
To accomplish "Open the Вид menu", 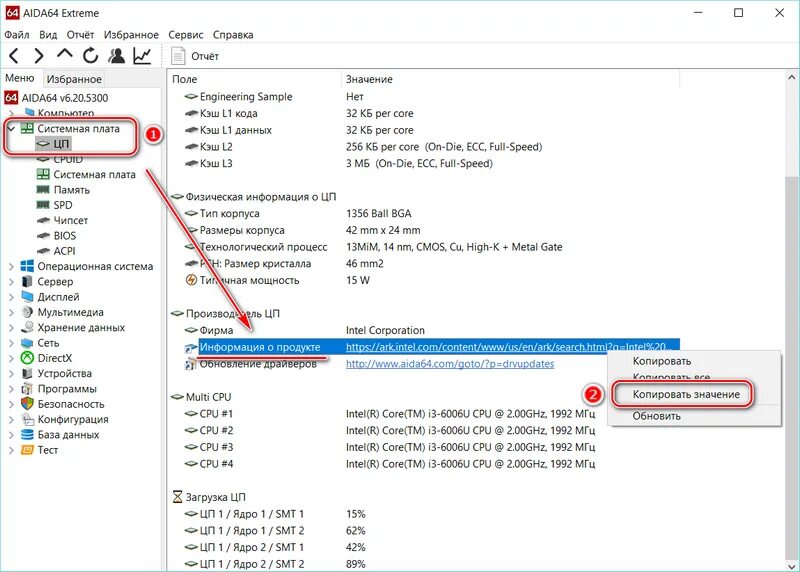I will pyautogui.click(x=48, y=35).
